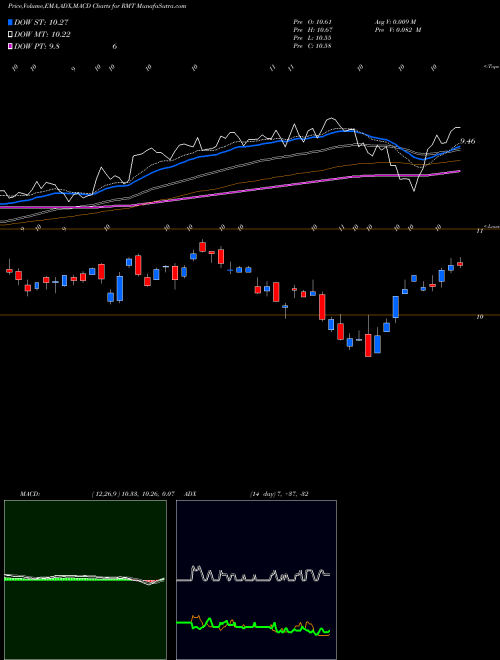Click the blue DOW ST legend swatch
This screenshot has height=660, width=500.
click(x=11, y=22)
